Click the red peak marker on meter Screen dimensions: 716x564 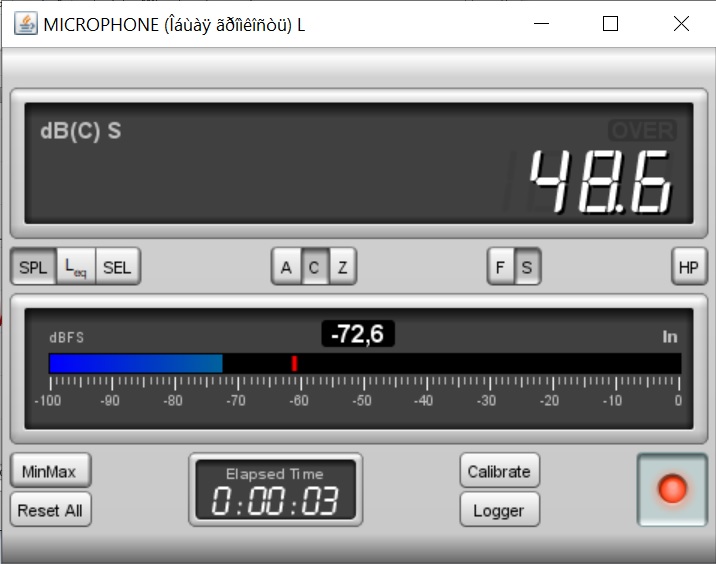294,363
